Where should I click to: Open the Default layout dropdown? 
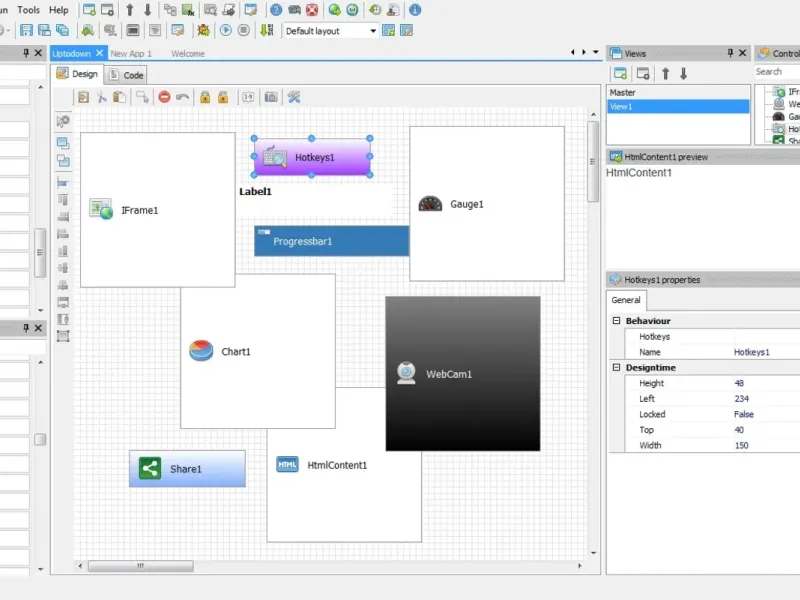click(x=373, y=31)
